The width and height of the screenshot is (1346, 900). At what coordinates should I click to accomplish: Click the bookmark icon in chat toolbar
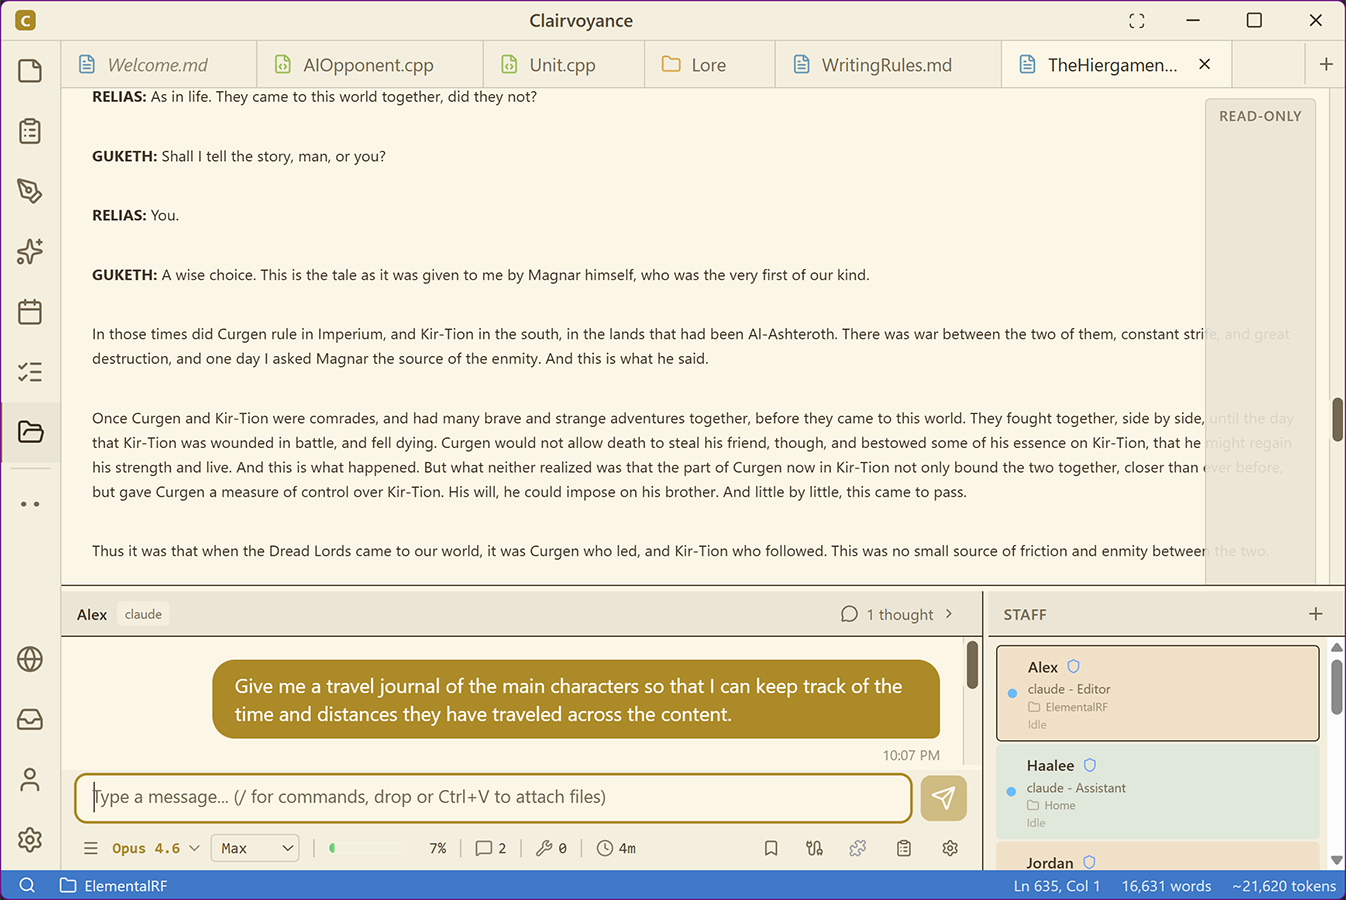771,848
